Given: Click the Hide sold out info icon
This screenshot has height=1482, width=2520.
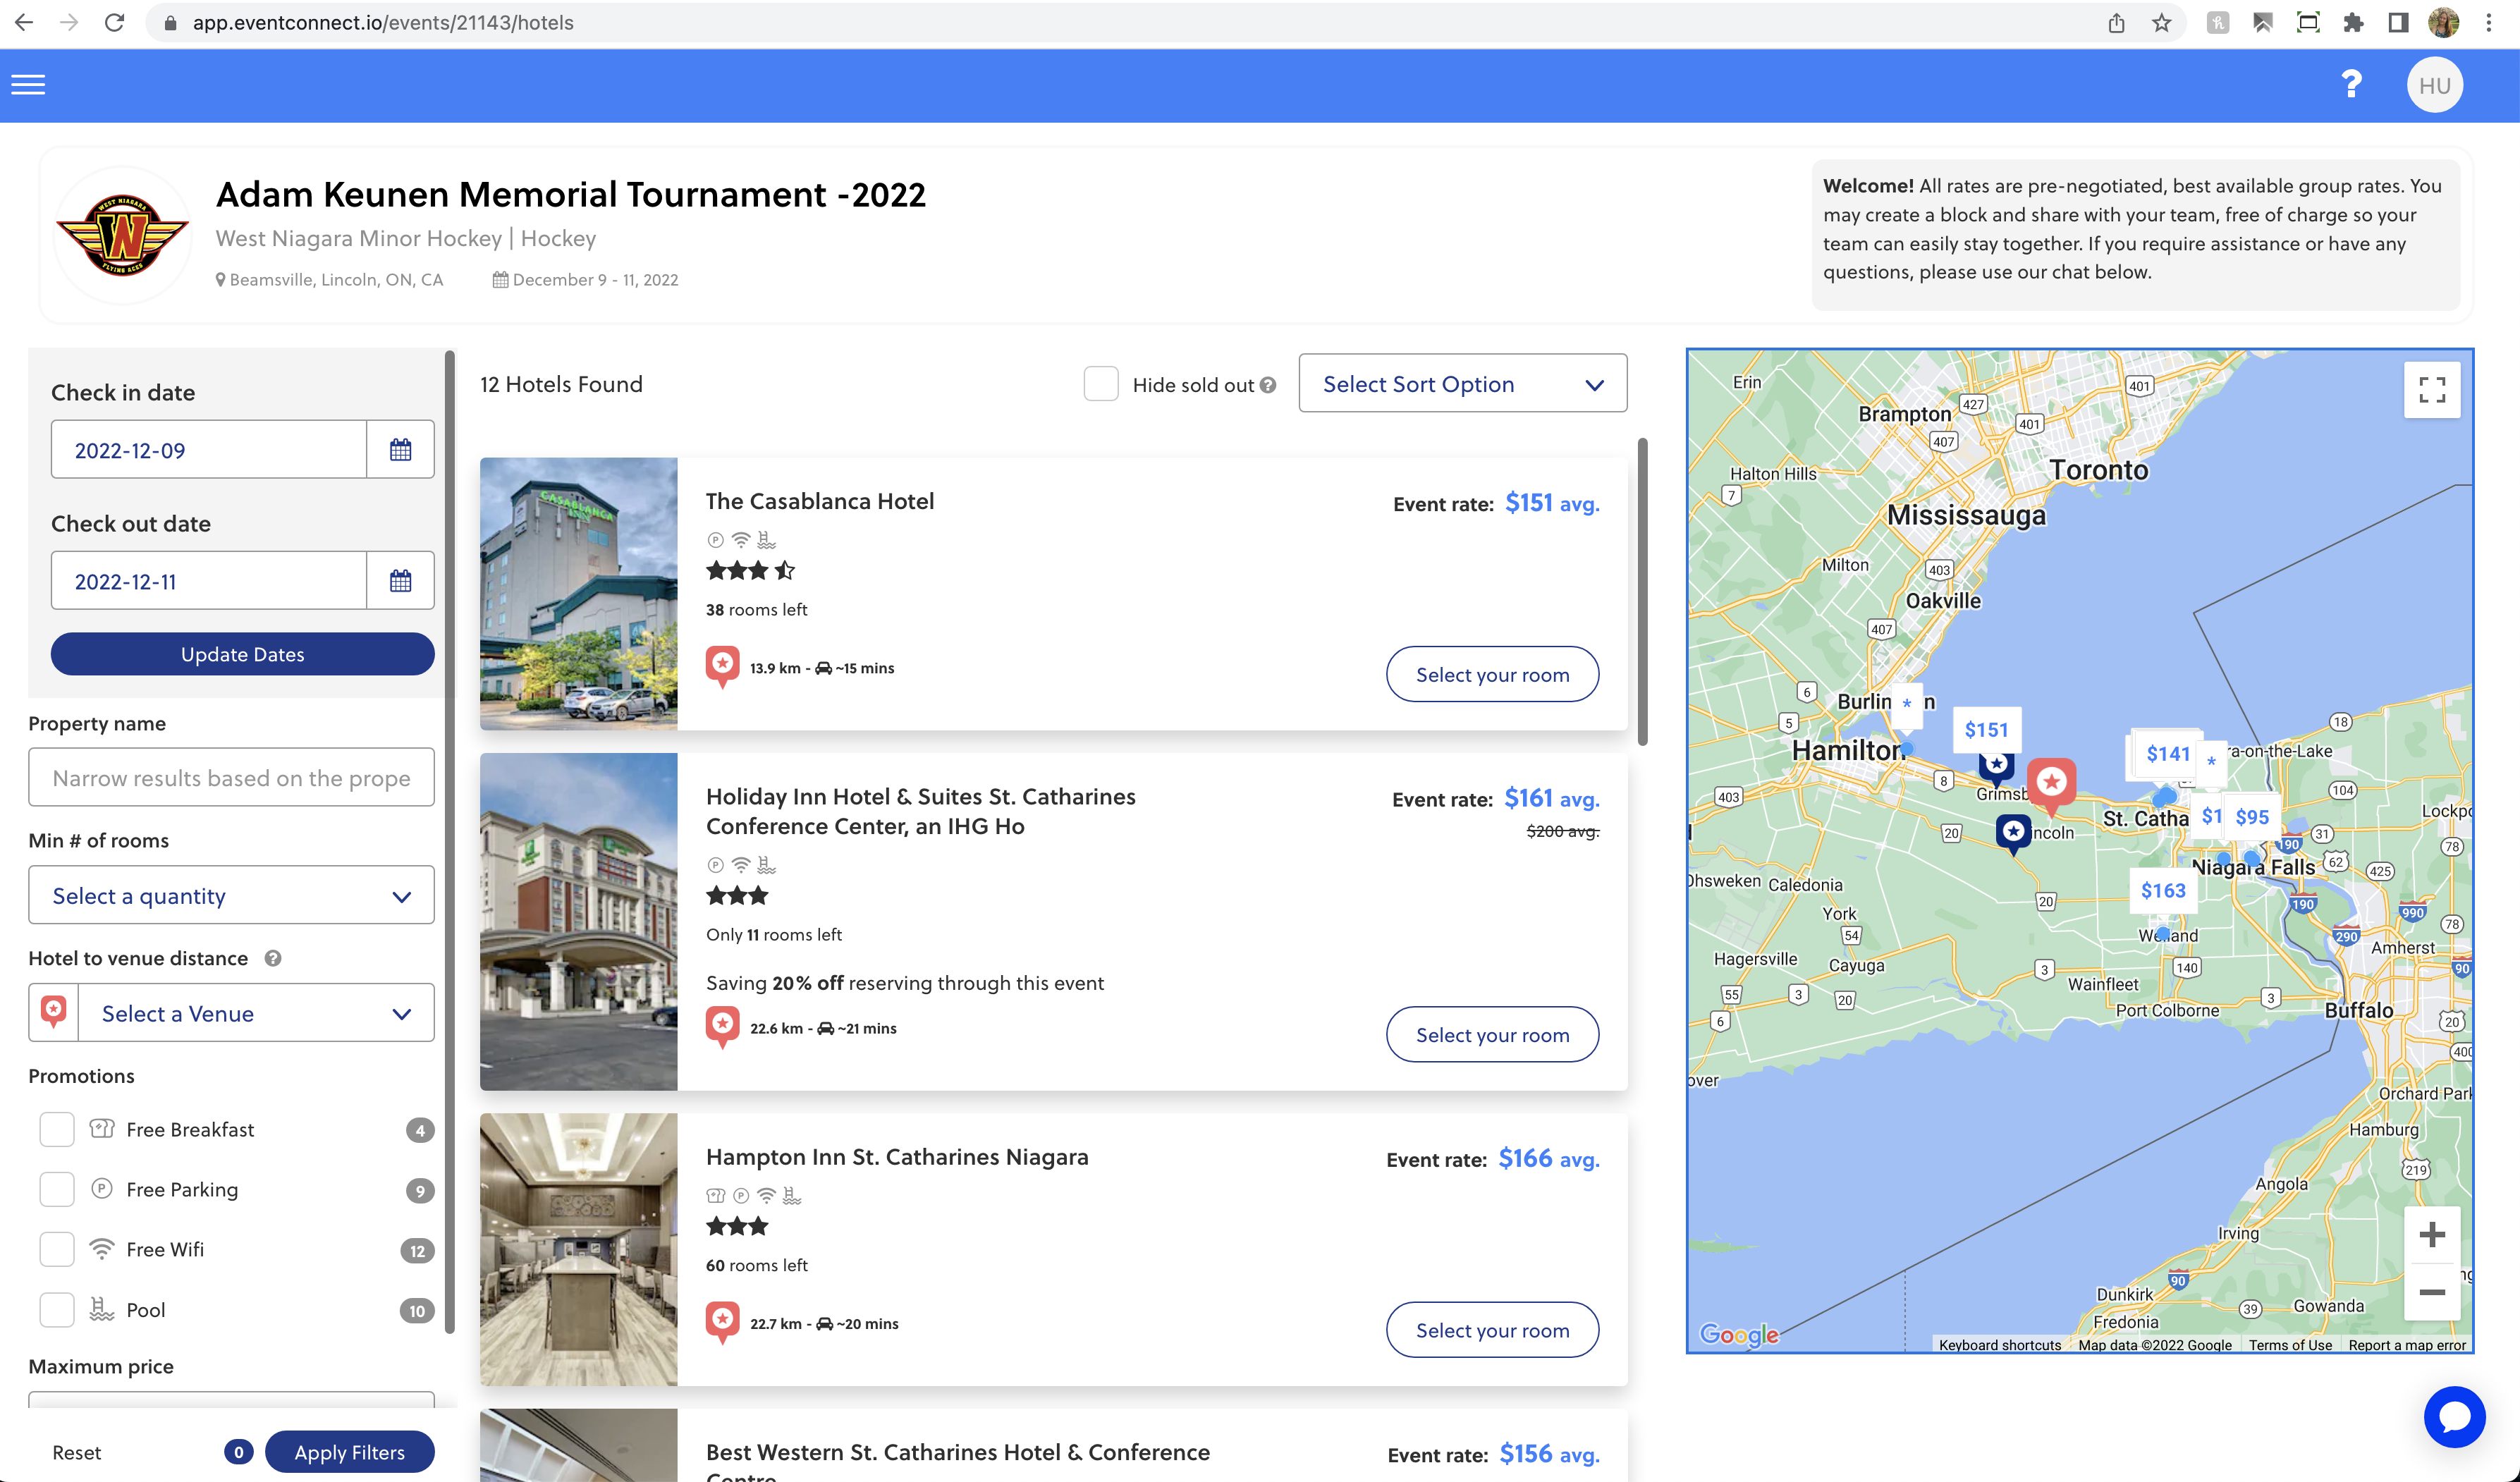Looking at the screenshot, I should pyautogui.click(x=1268, y=385).
